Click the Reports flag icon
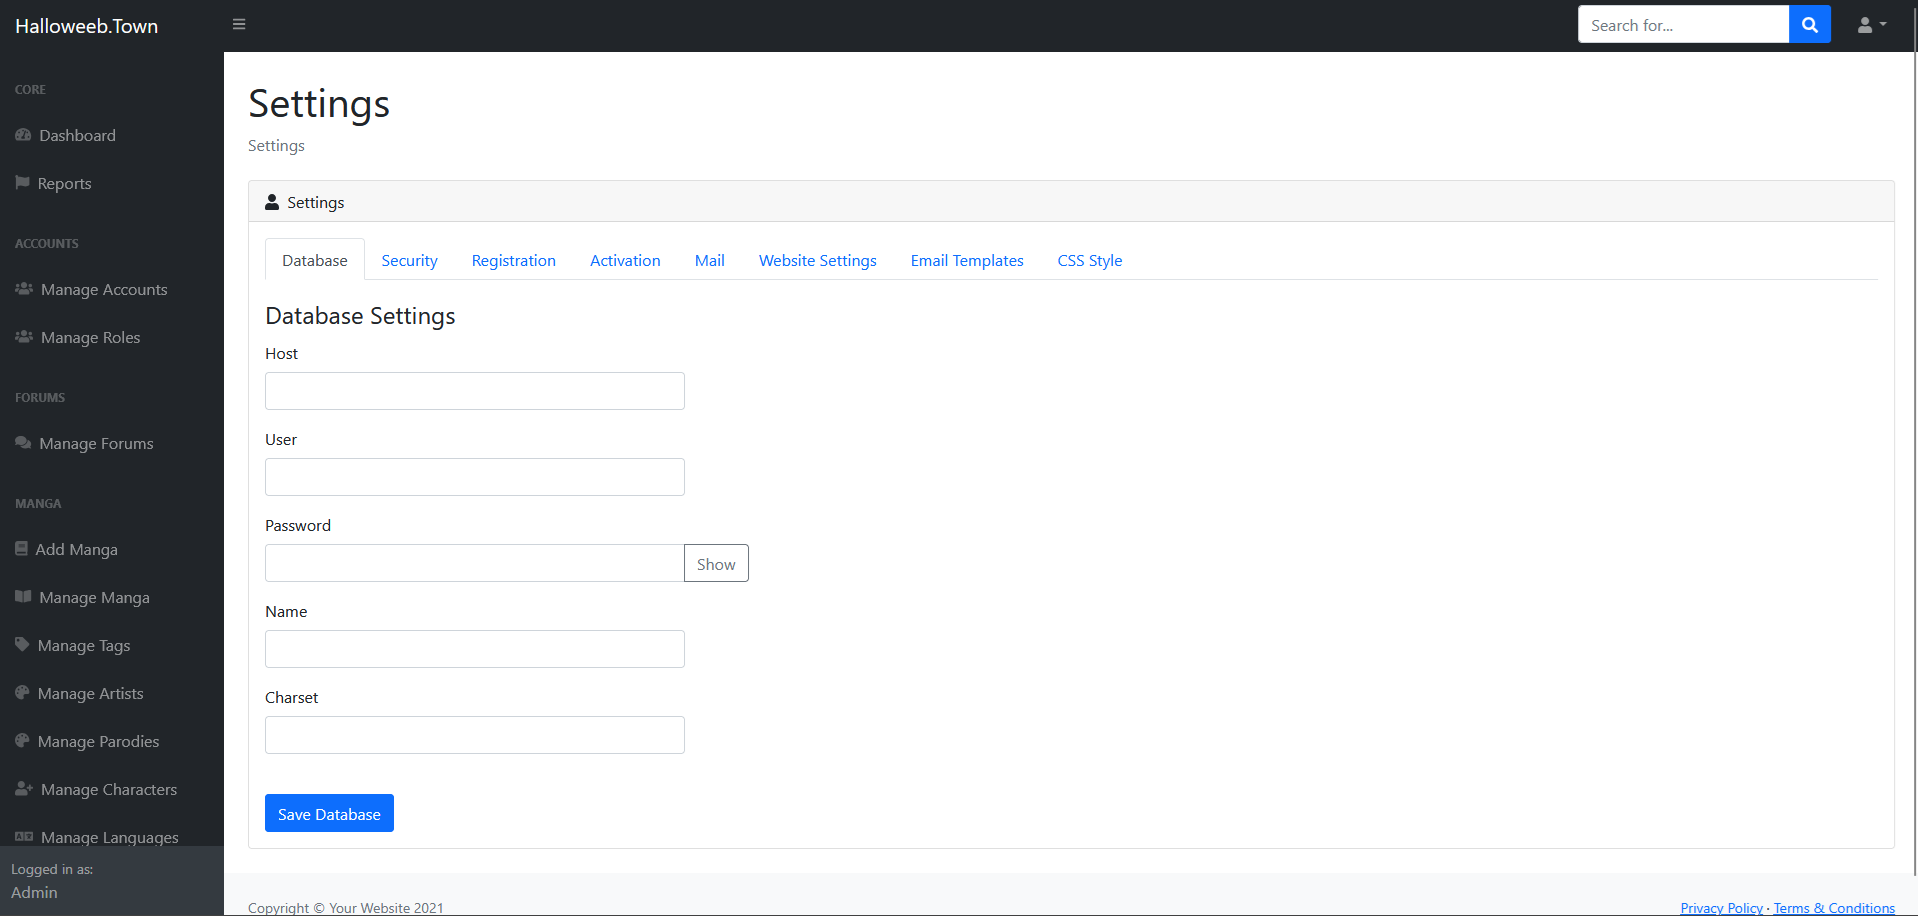Viewport: 1918px width, 916px height. point(22,183)
